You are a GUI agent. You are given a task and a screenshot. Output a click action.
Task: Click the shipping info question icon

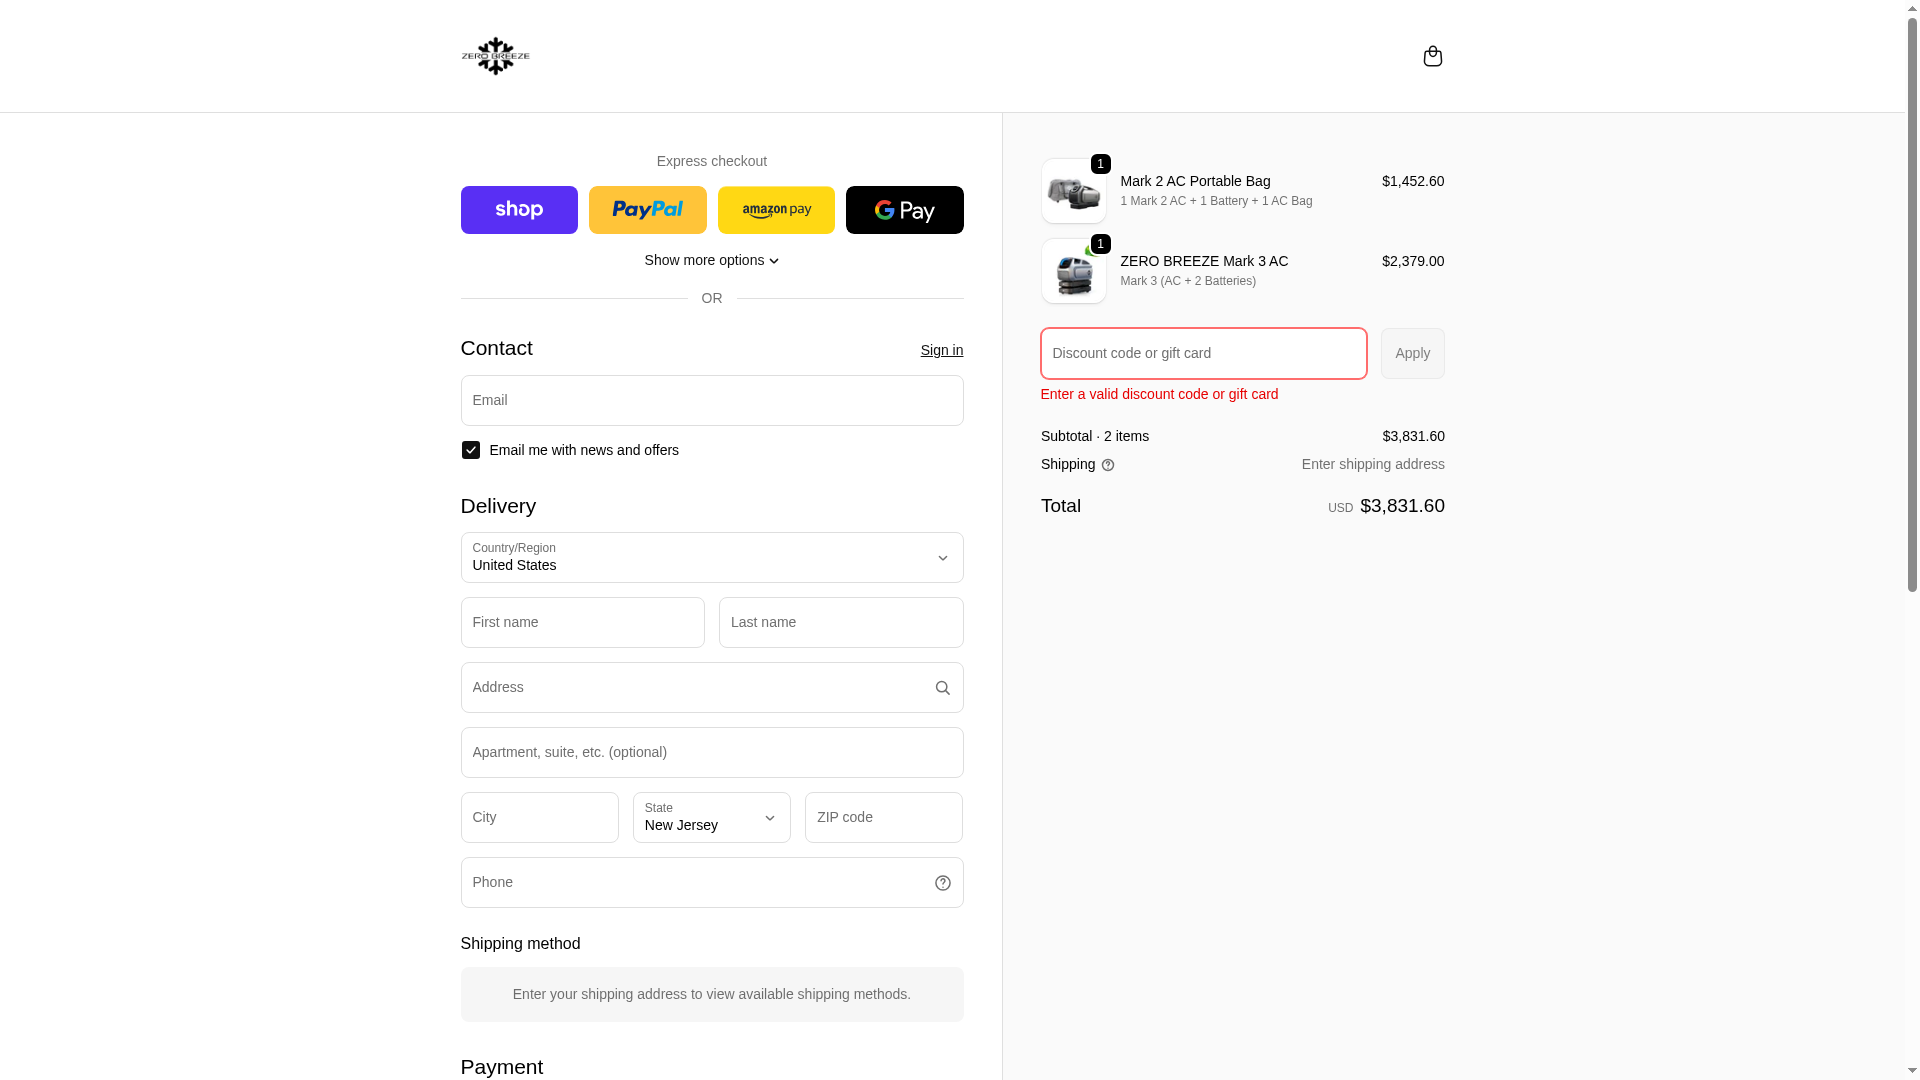1108,465
